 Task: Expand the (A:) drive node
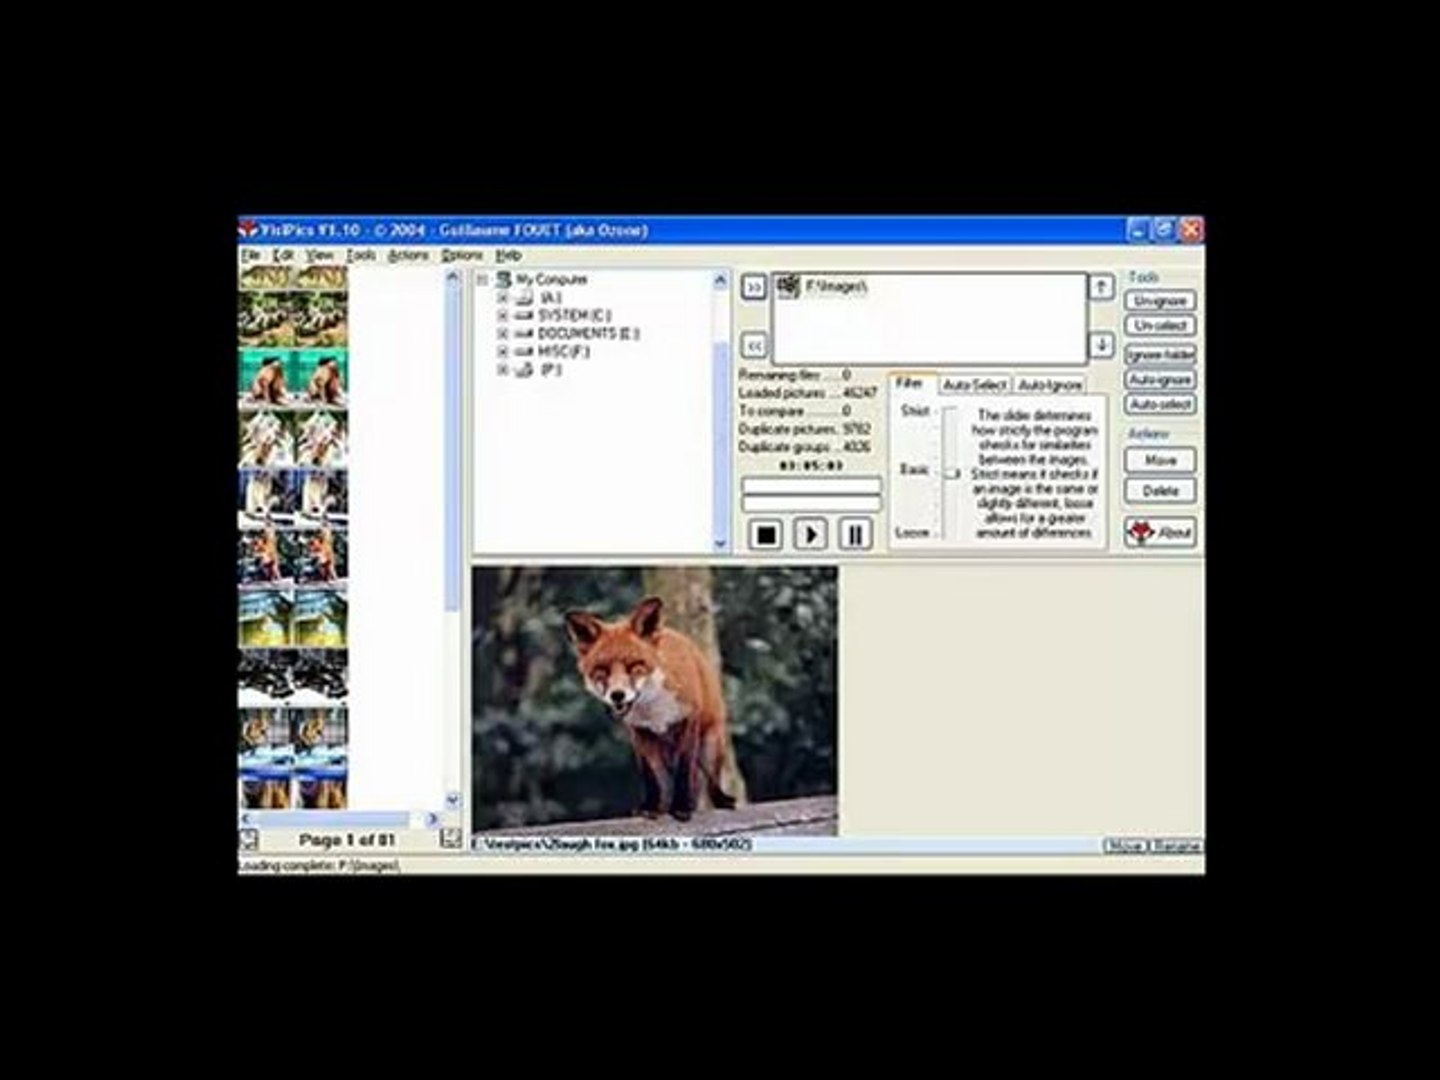point(503,298)
